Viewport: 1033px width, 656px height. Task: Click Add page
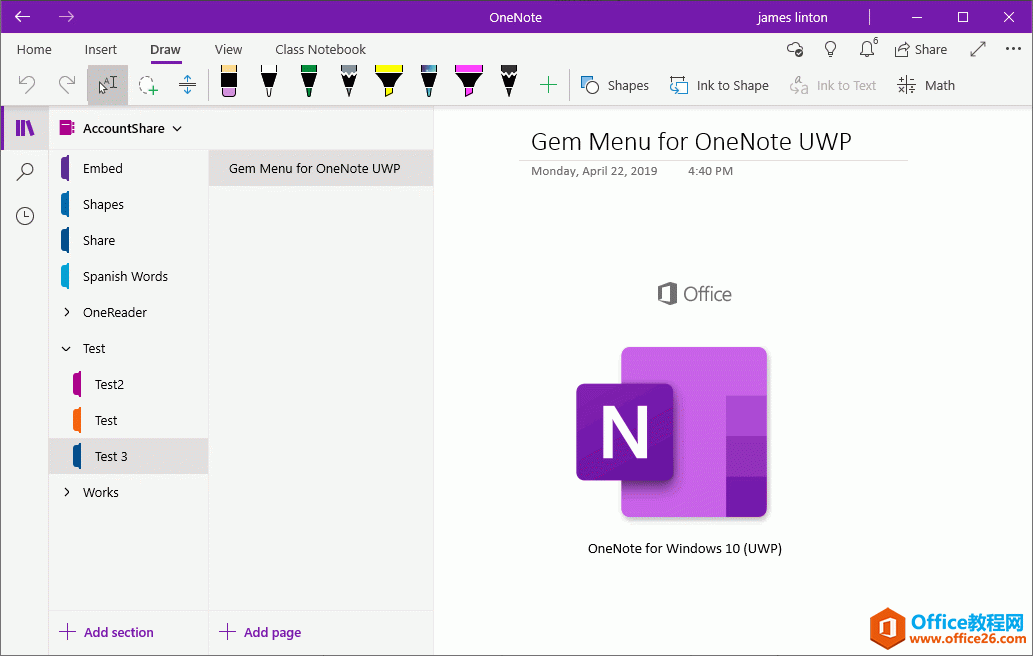point(259,632)
